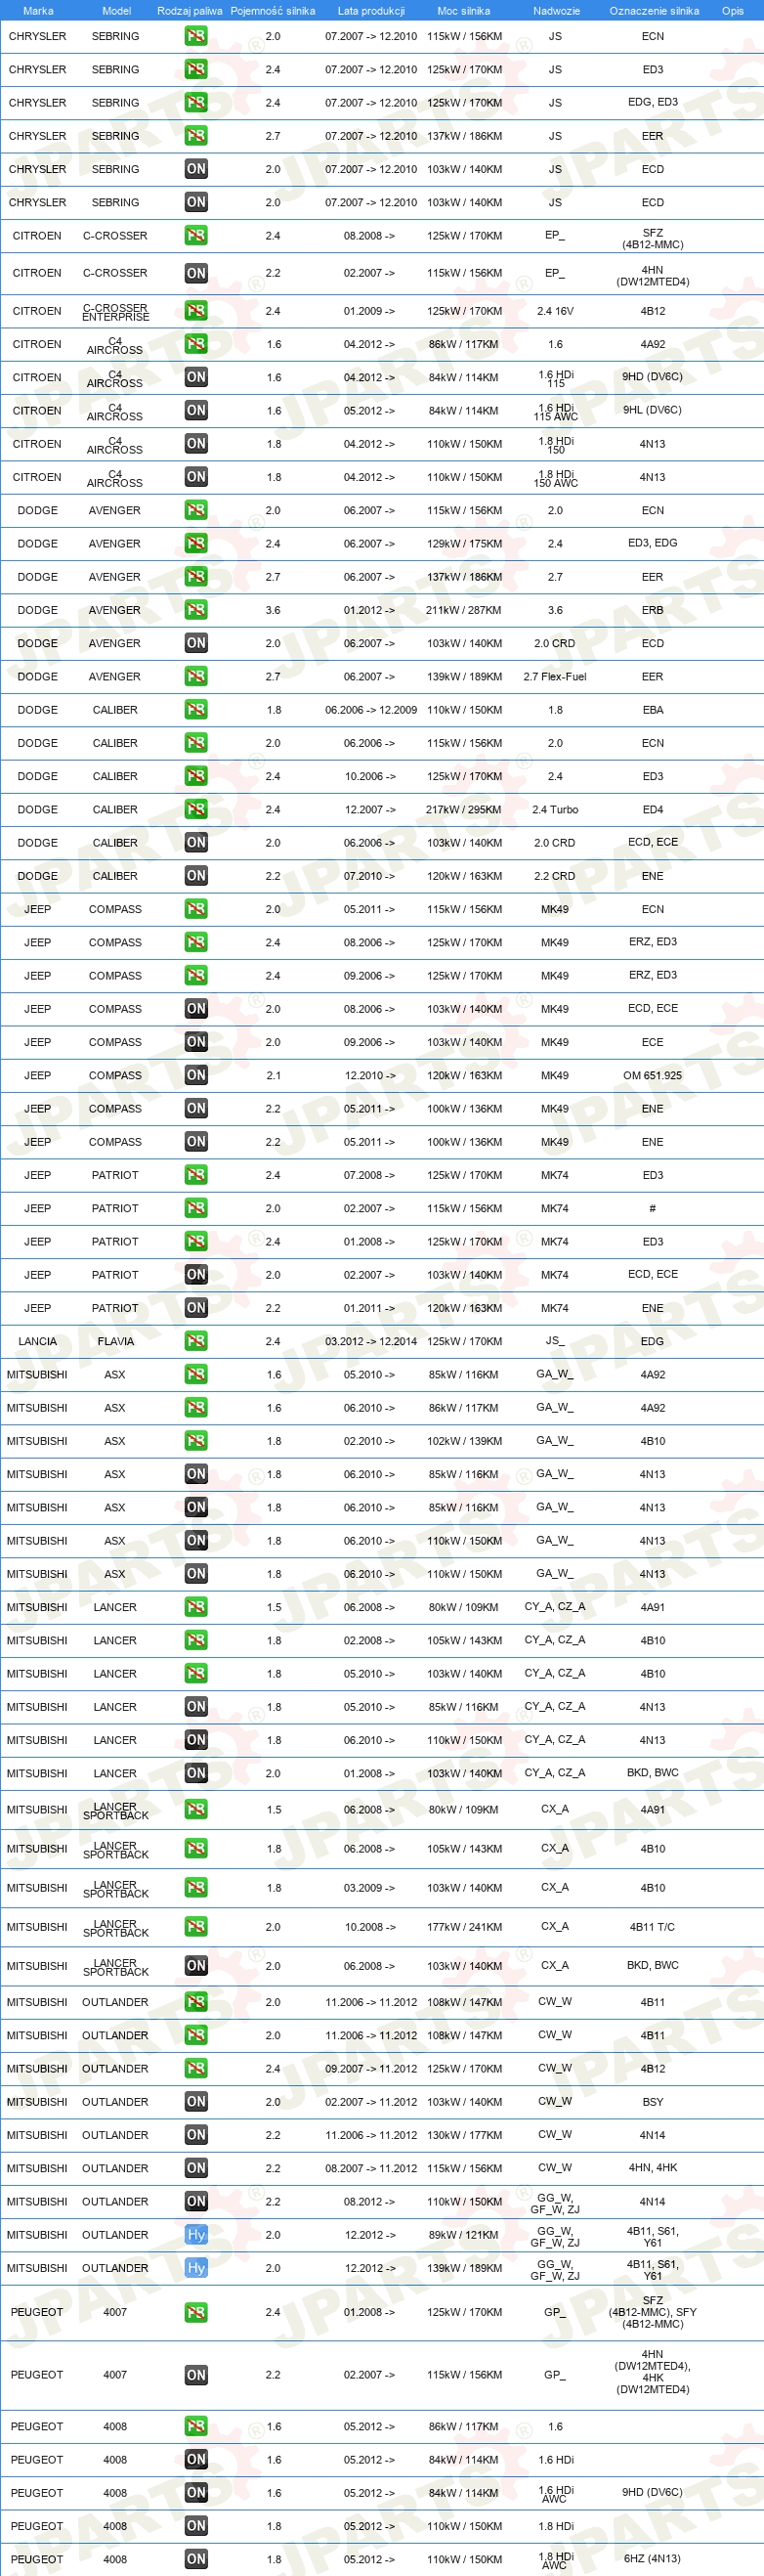Select the 177kW / 241KM power cell
Viewport: 764px width, 2576px height.
coord(464,1927)
